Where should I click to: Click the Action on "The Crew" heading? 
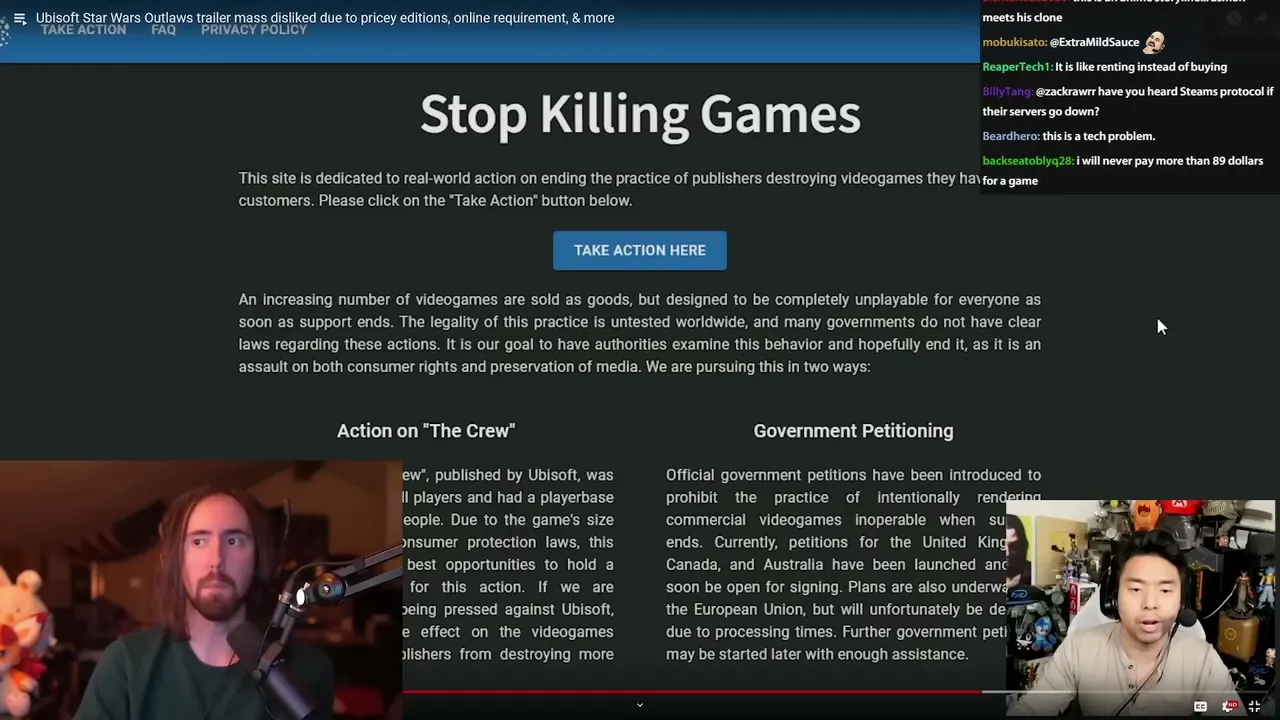point(426,431)
